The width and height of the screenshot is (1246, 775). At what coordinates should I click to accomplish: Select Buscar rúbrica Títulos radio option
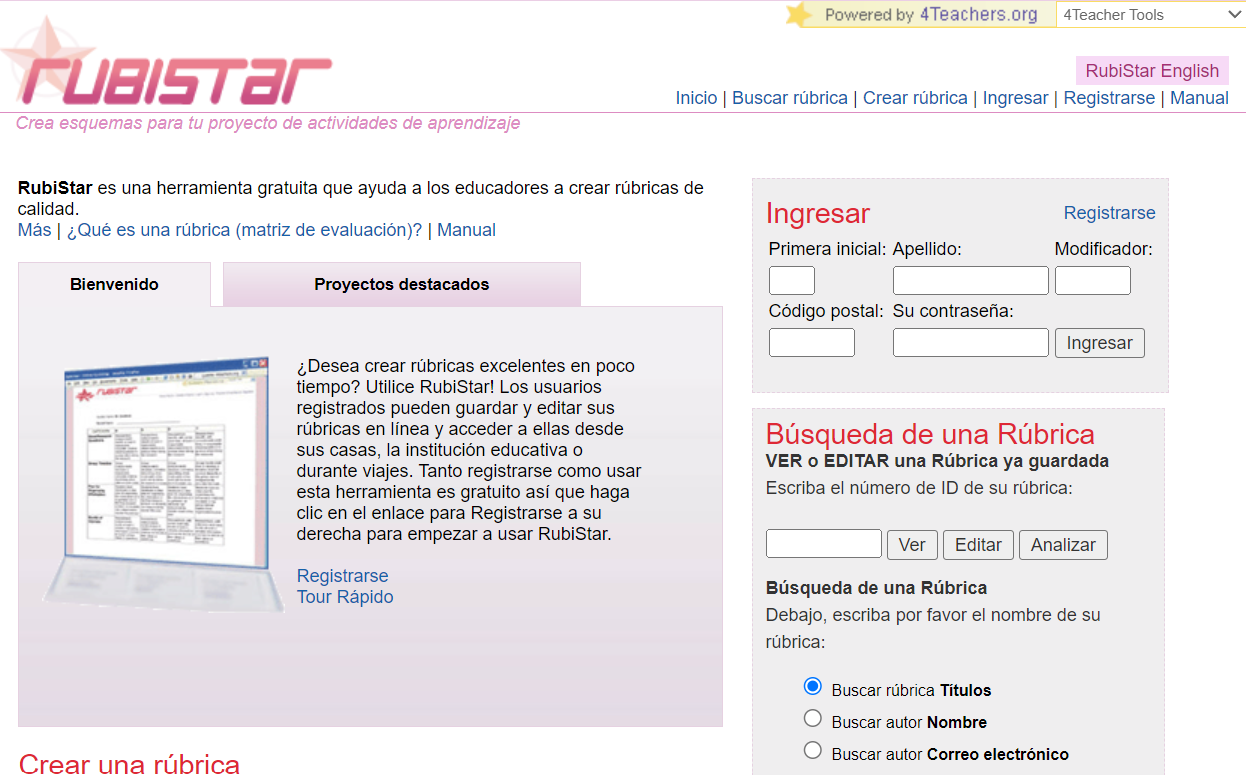813,687
